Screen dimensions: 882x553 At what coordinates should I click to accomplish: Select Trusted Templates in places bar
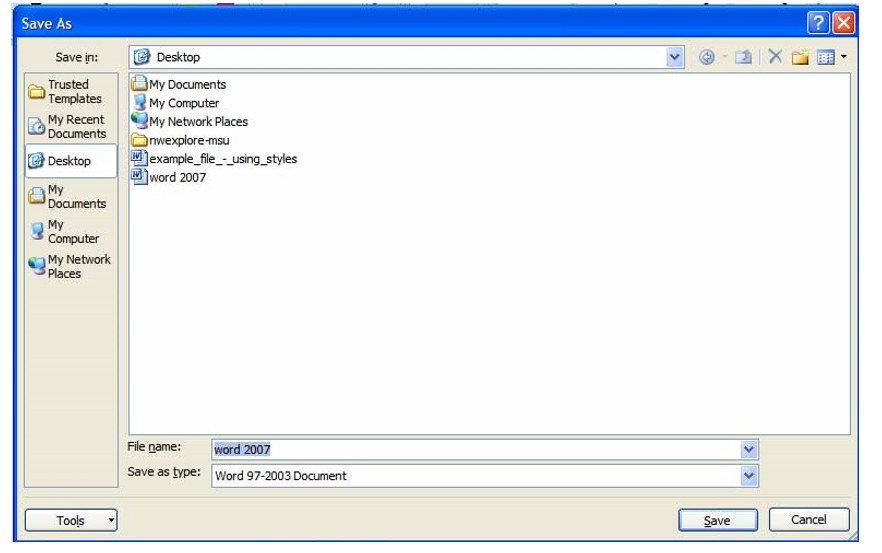[71, 91]
